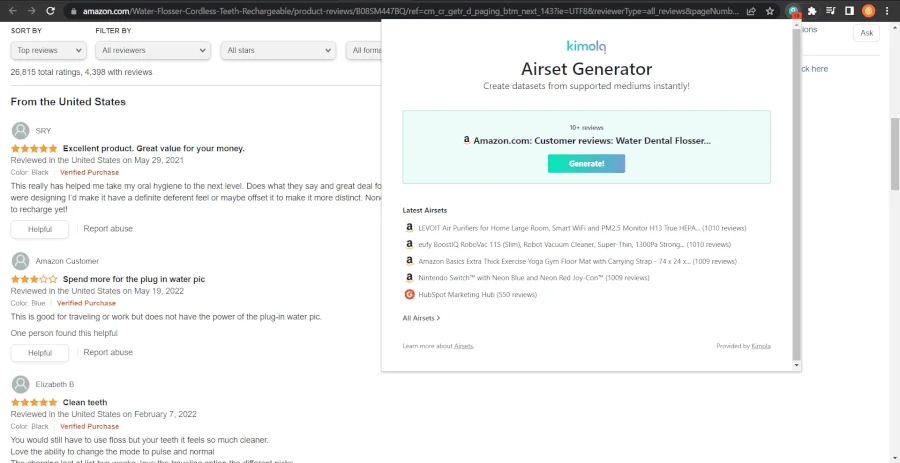Open the eufy BoostIQ RoboVac airset
The image size is (900, 463).
pyautogui.click(x=575, y=244)
